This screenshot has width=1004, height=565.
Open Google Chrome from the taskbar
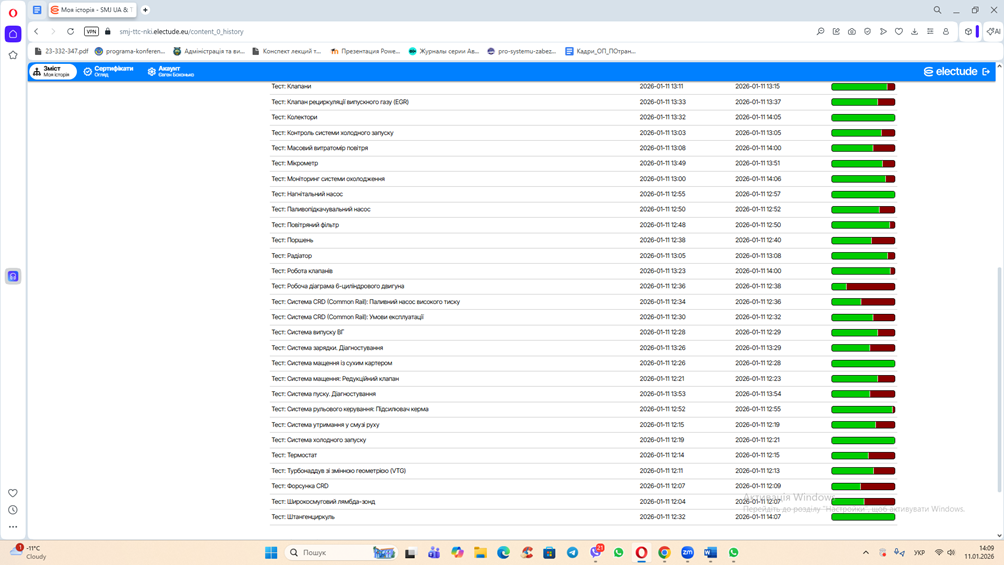664,553
